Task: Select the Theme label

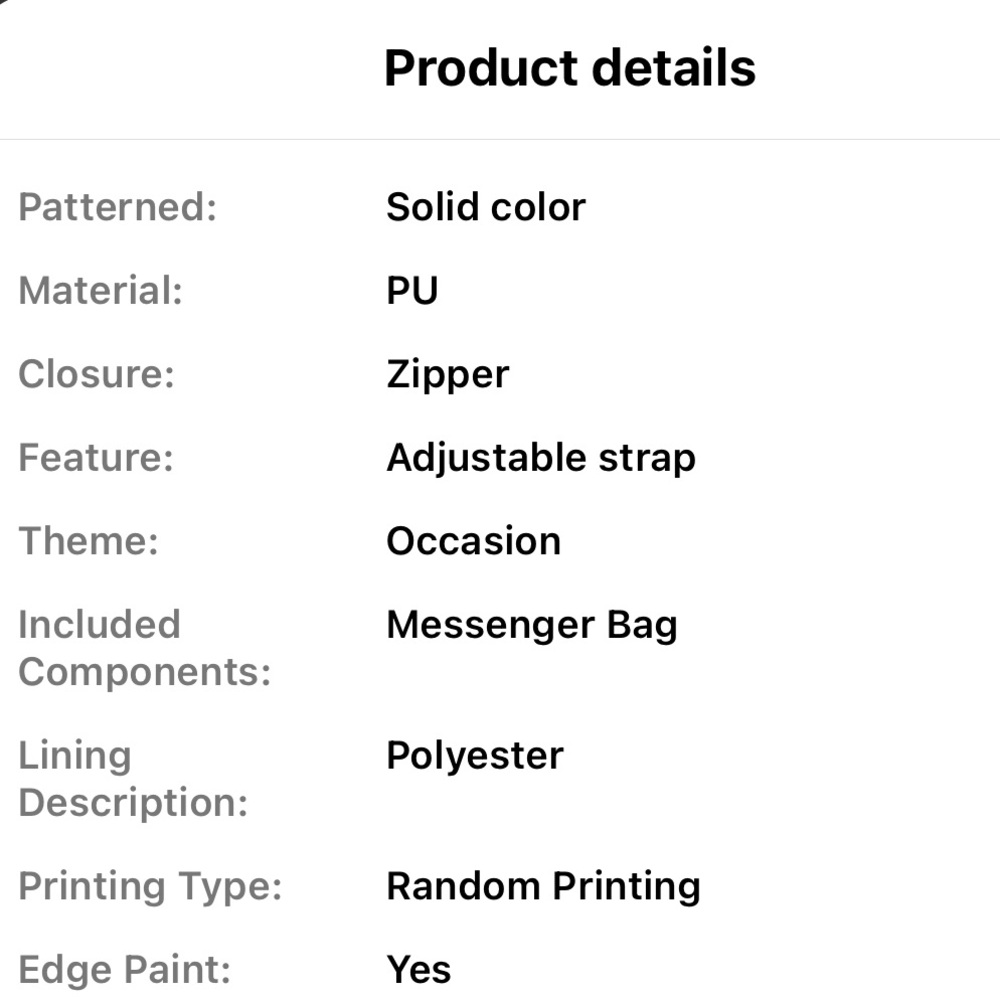Action: (89, 541)
